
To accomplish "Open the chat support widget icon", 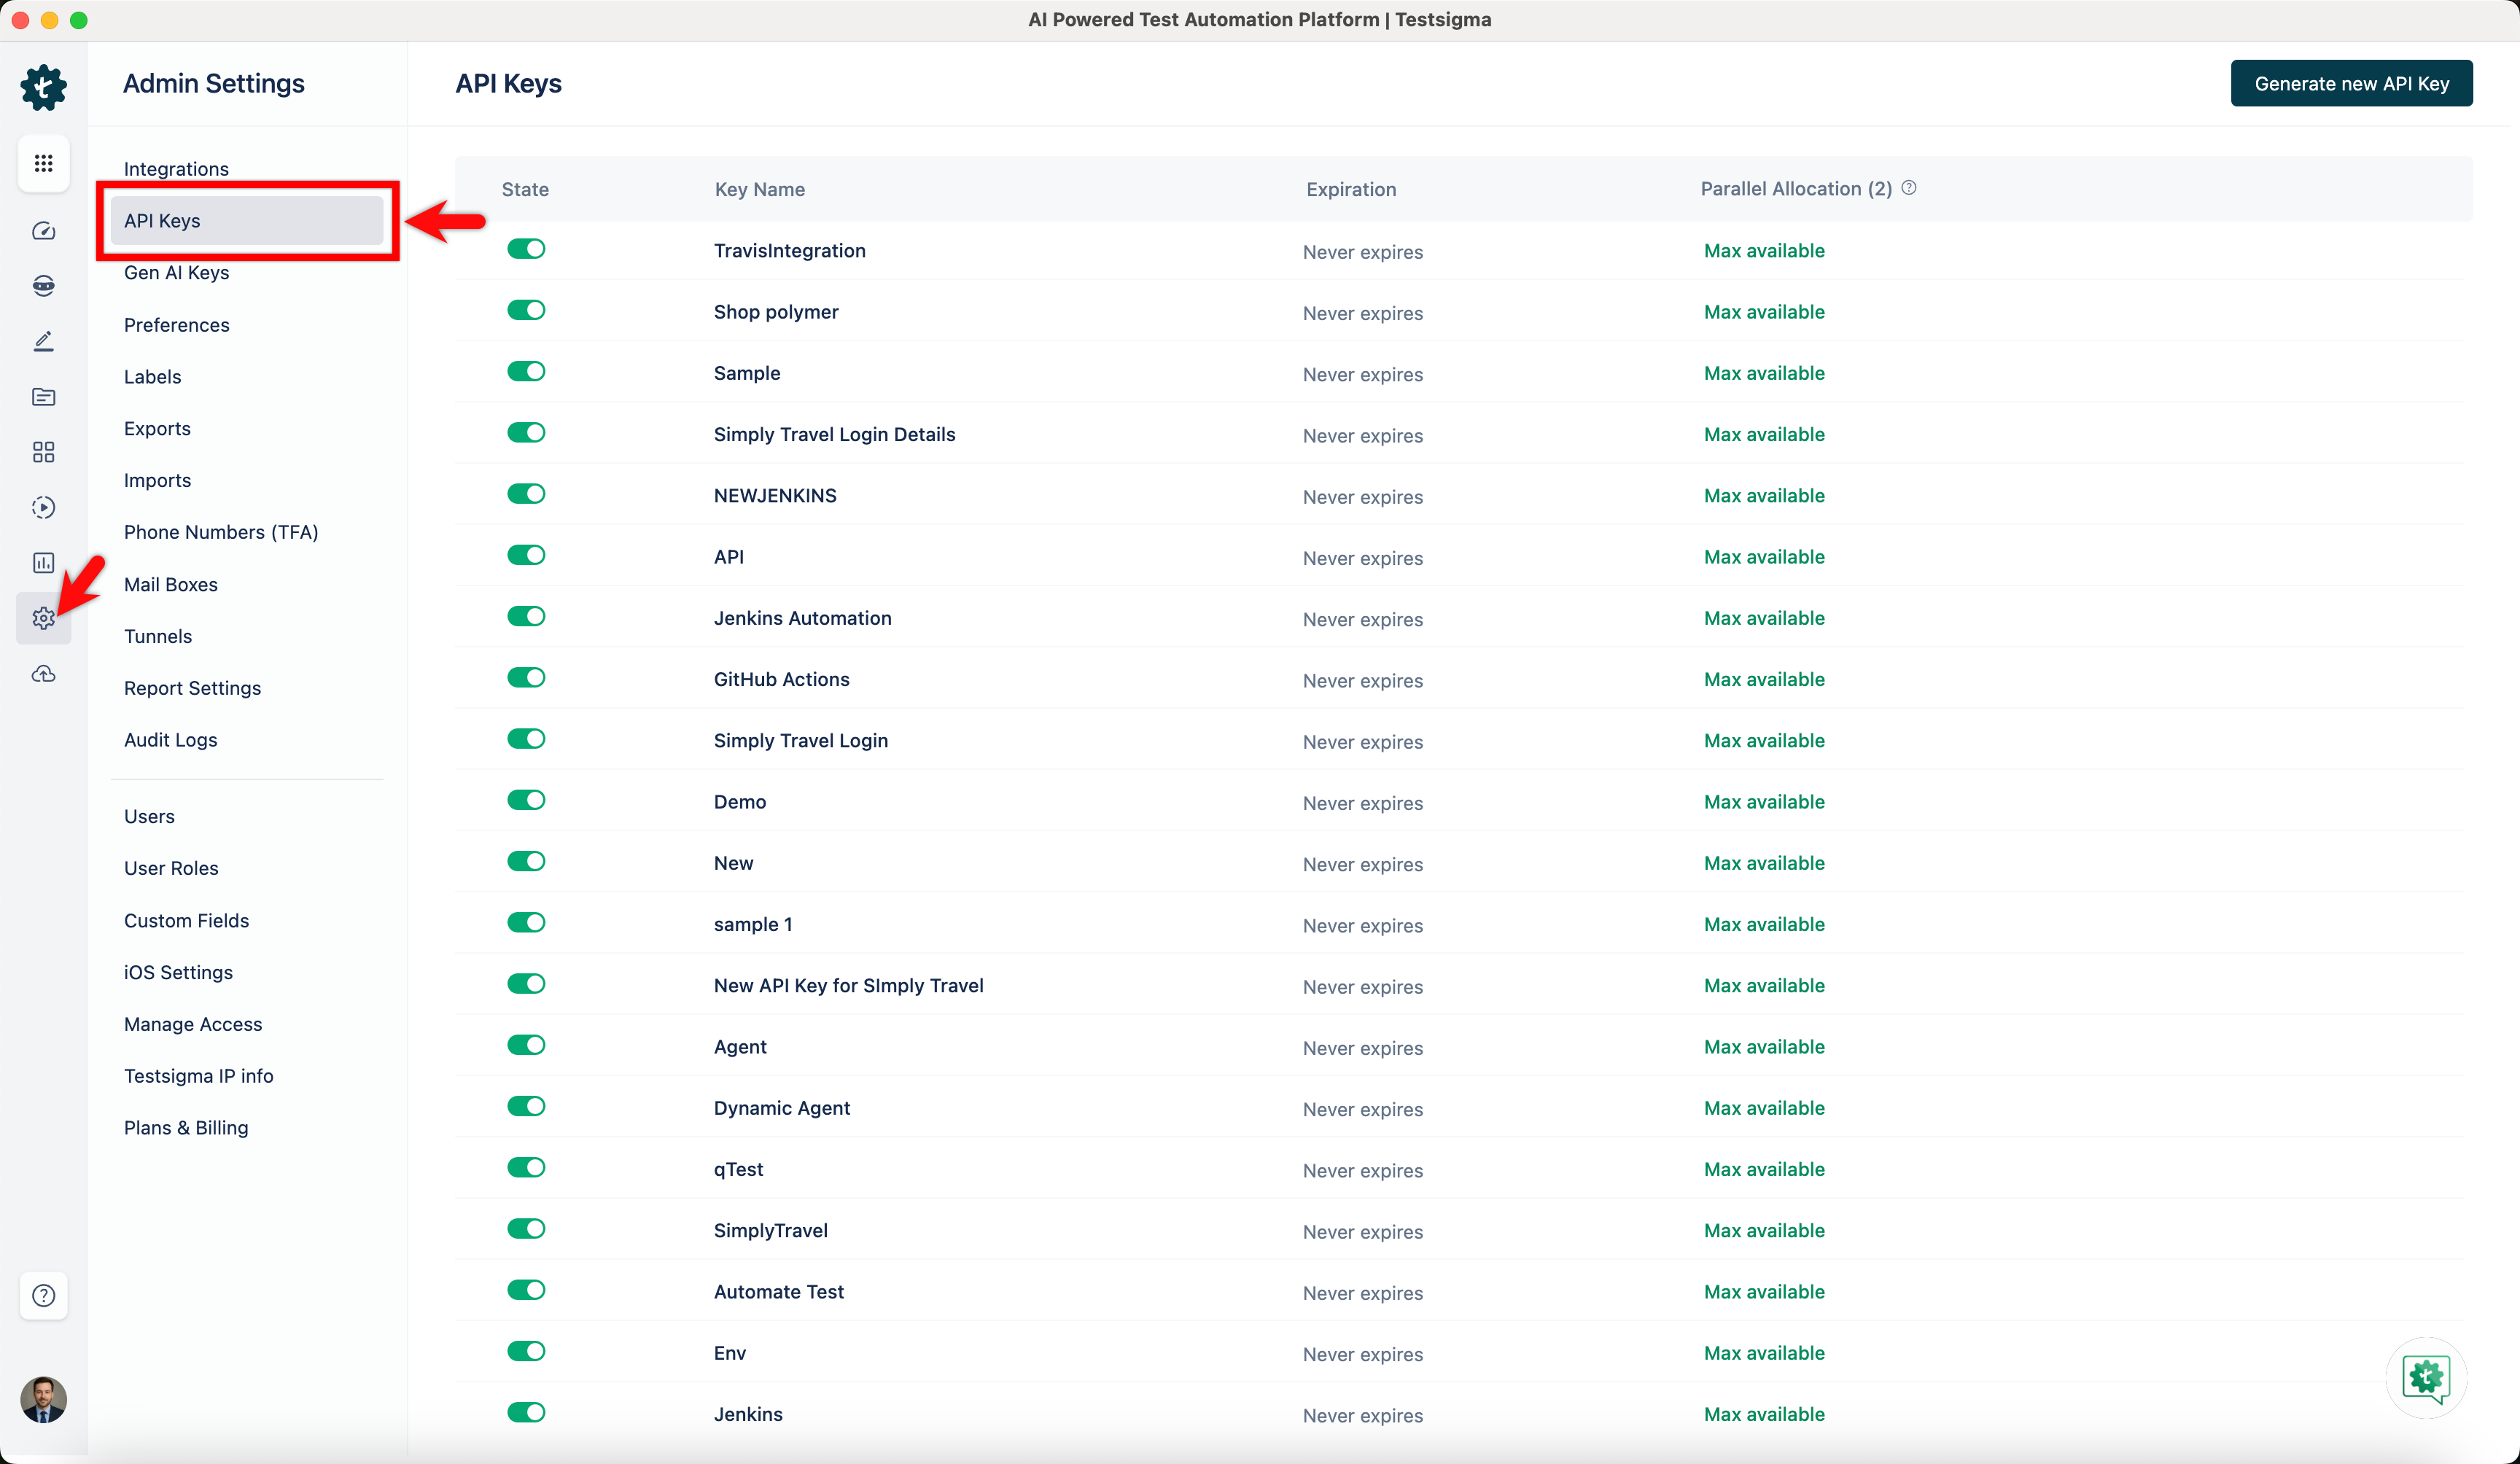I will point(2426,1377).
